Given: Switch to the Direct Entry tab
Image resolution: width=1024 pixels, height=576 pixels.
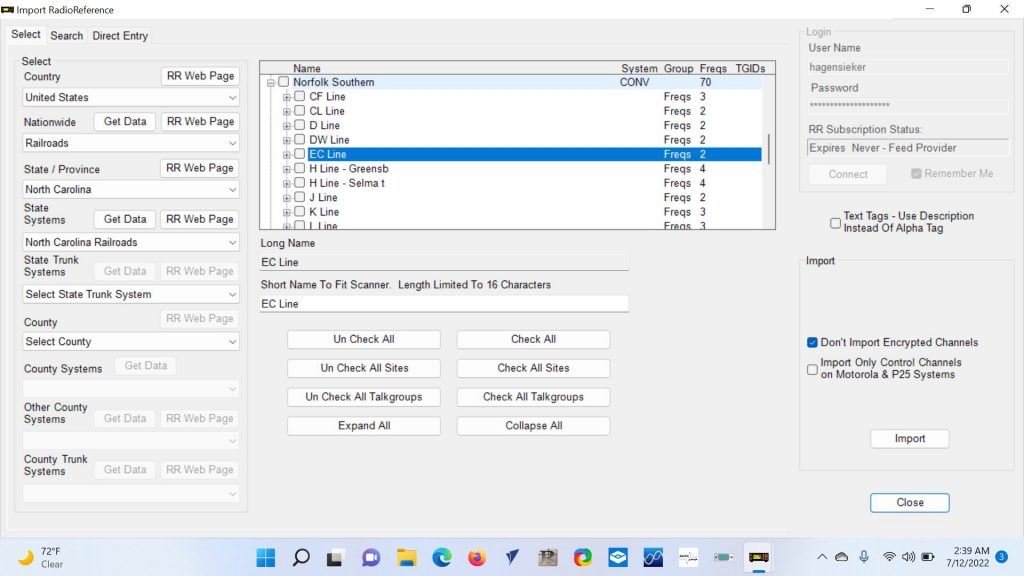Looking at the screenshot, I should pos(120,36).
